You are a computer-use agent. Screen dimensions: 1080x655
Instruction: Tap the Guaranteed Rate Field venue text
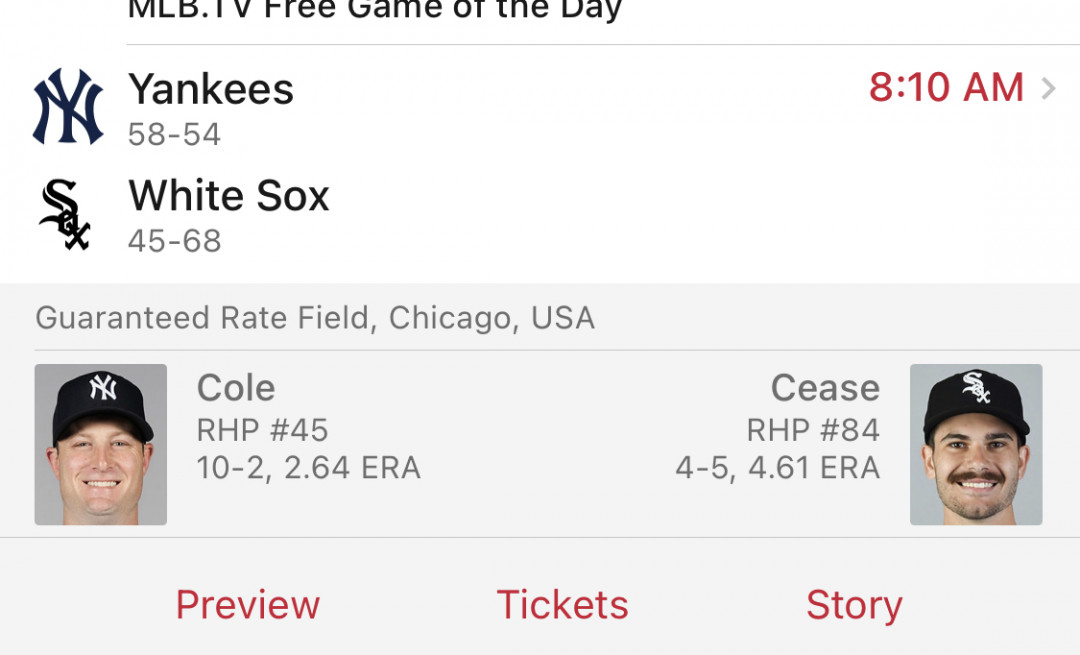pos(315,318)
